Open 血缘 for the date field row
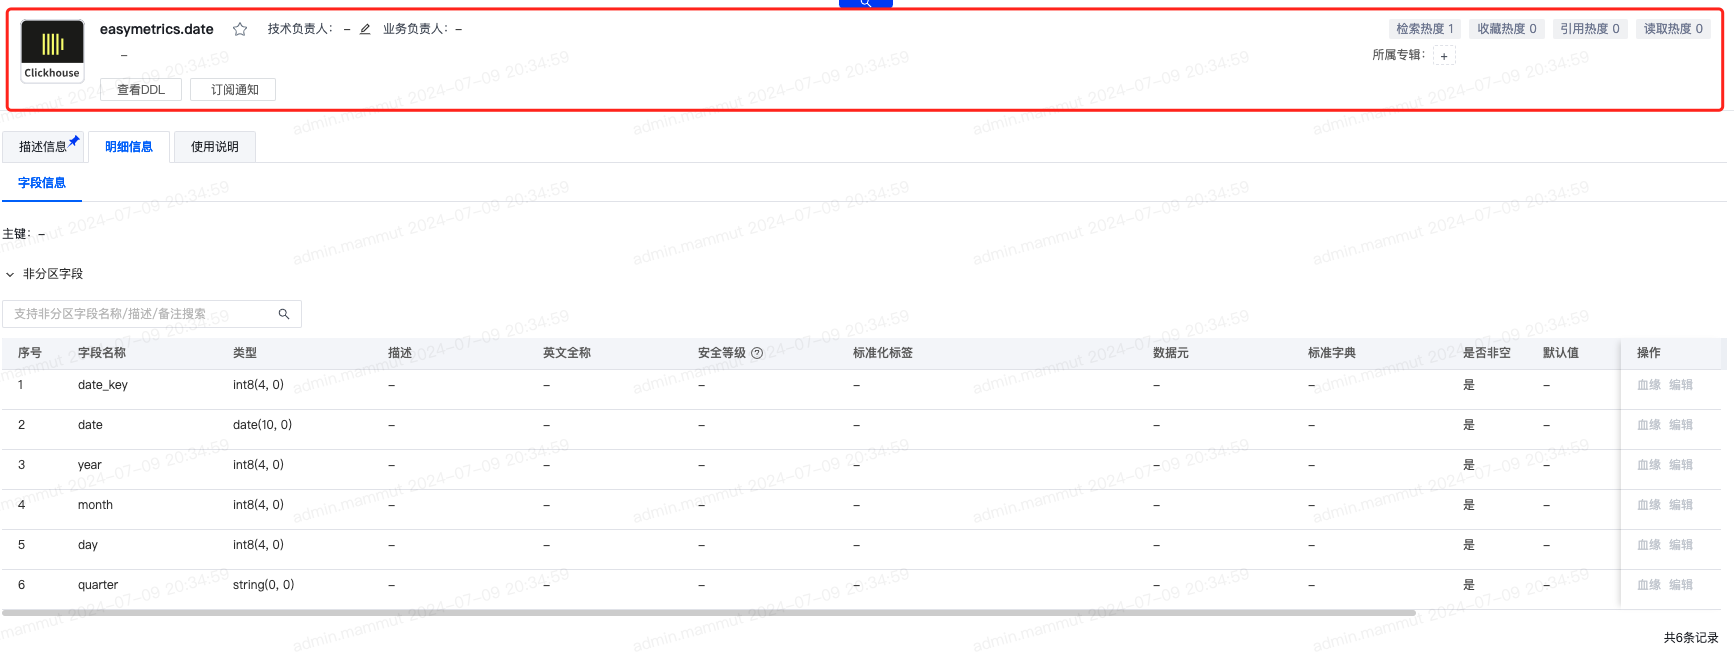 [x=1649, y=425]
